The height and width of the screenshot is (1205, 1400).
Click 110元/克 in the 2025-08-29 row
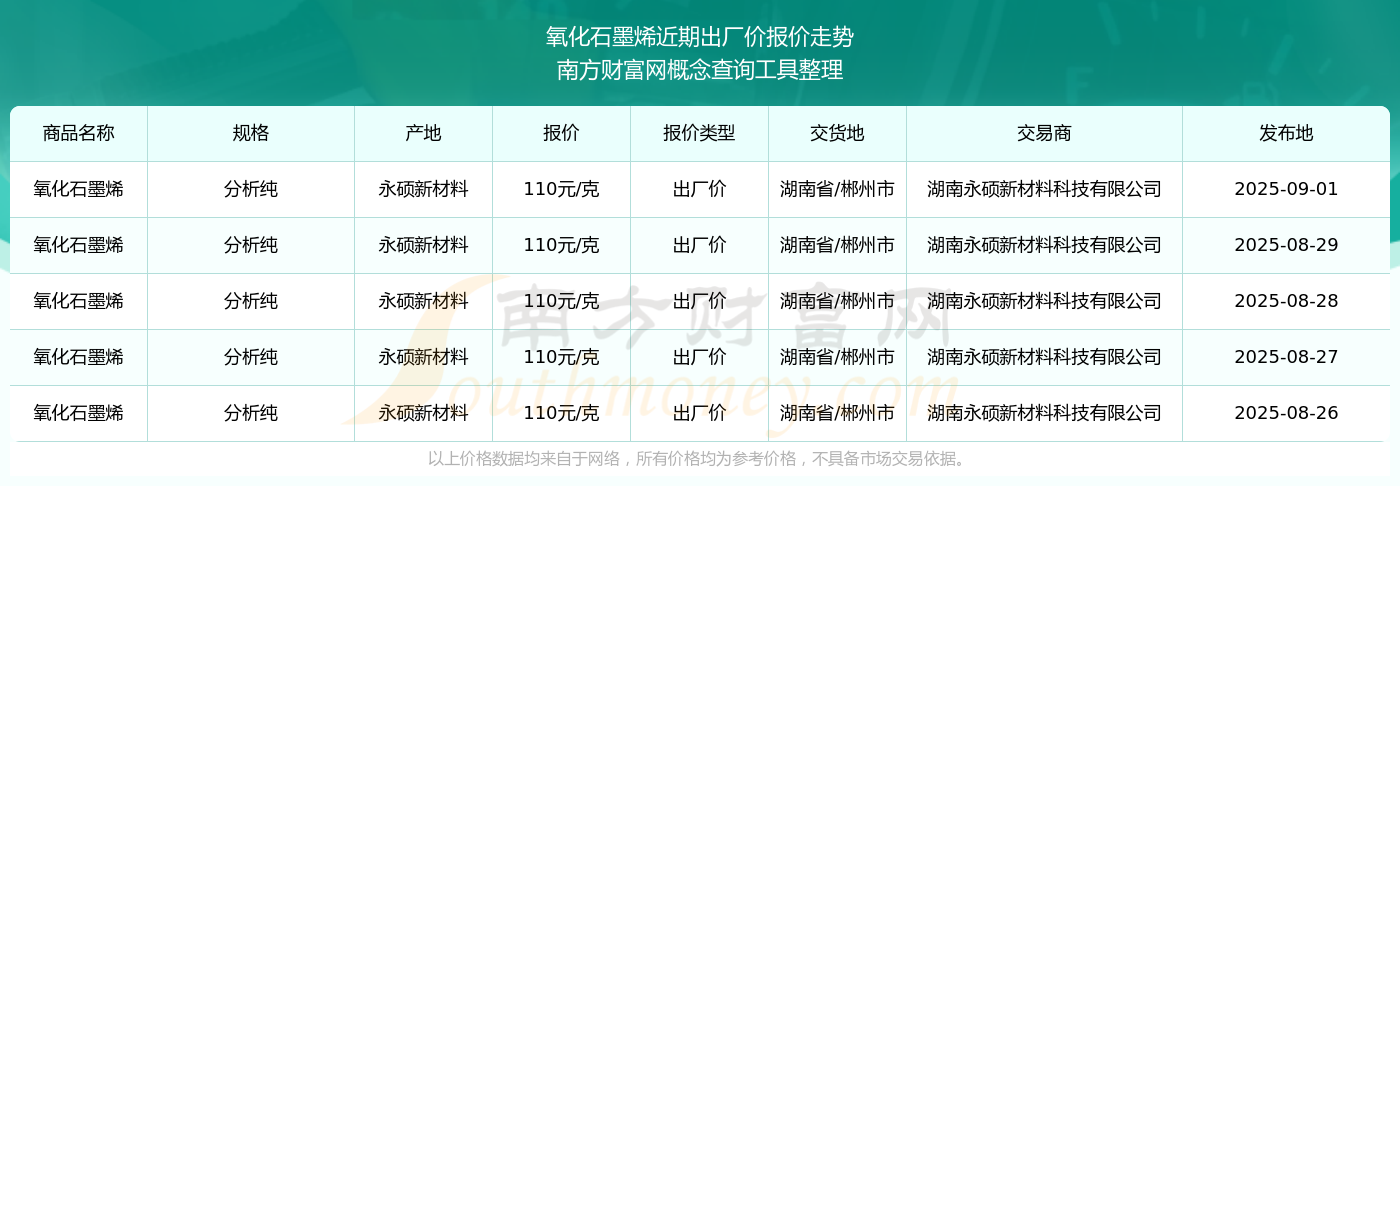click(561, 245)
